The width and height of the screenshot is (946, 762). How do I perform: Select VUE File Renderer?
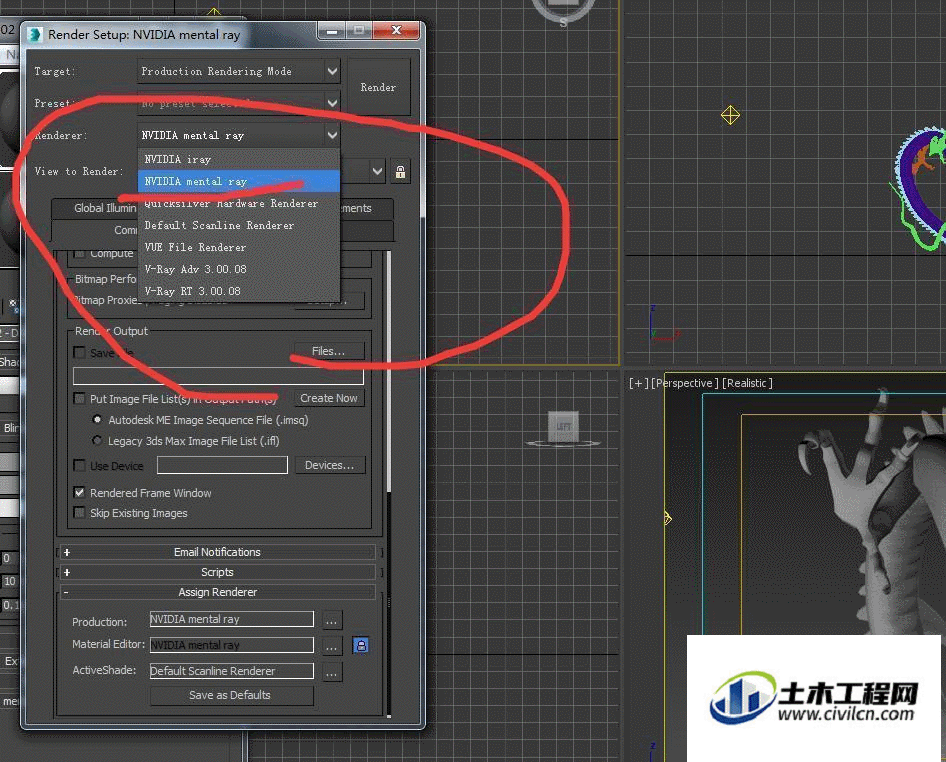click(x=238, y=247)
